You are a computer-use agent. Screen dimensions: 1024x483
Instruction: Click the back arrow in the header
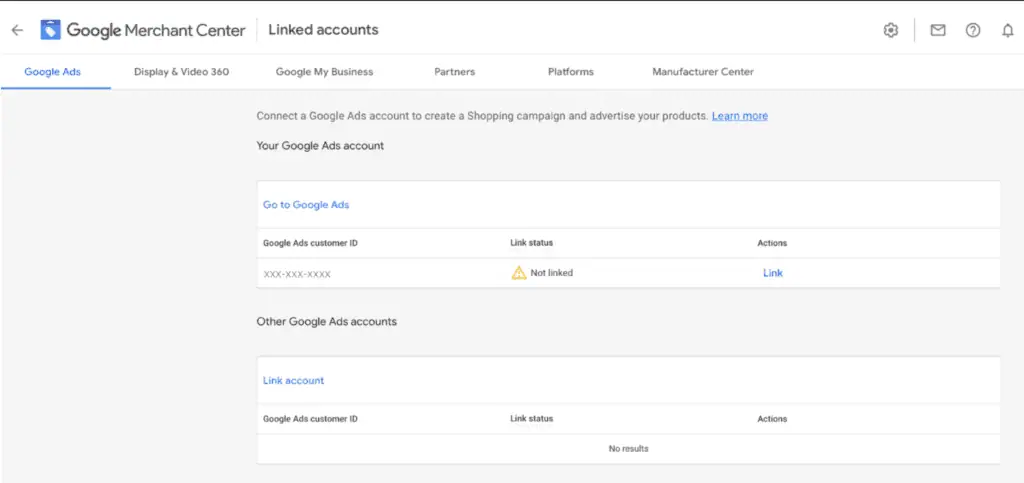[16, 30]
